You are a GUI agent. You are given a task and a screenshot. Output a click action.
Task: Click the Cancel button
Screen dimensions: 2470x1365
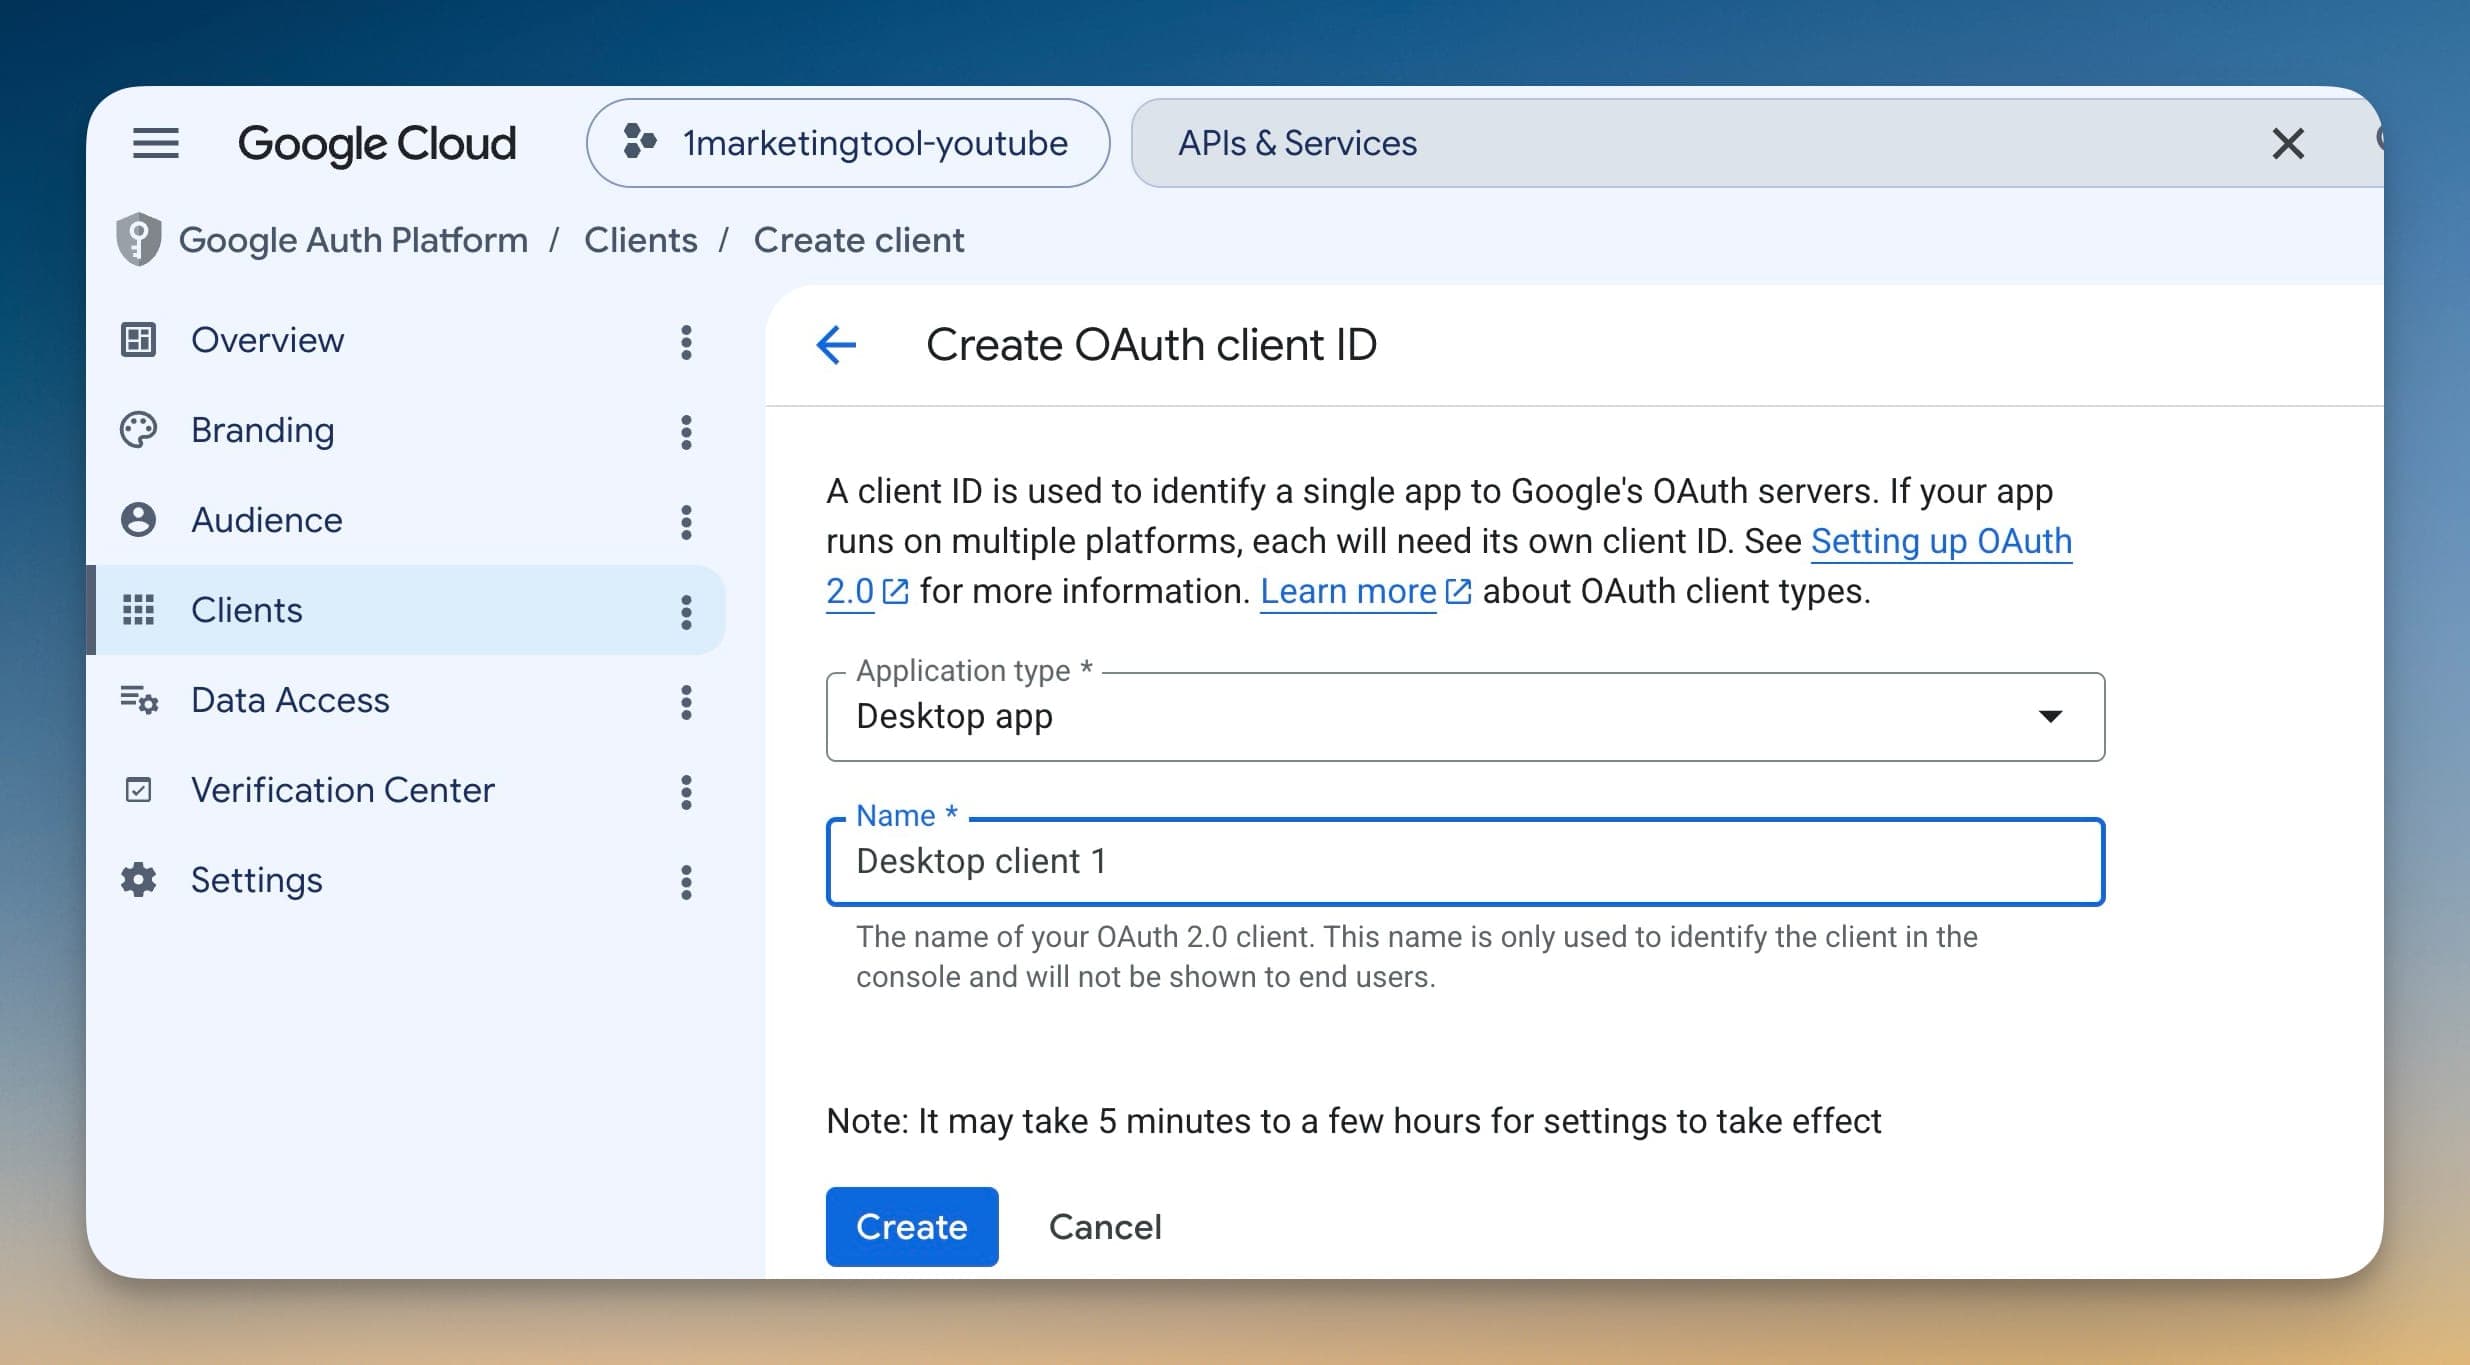1105,1227
